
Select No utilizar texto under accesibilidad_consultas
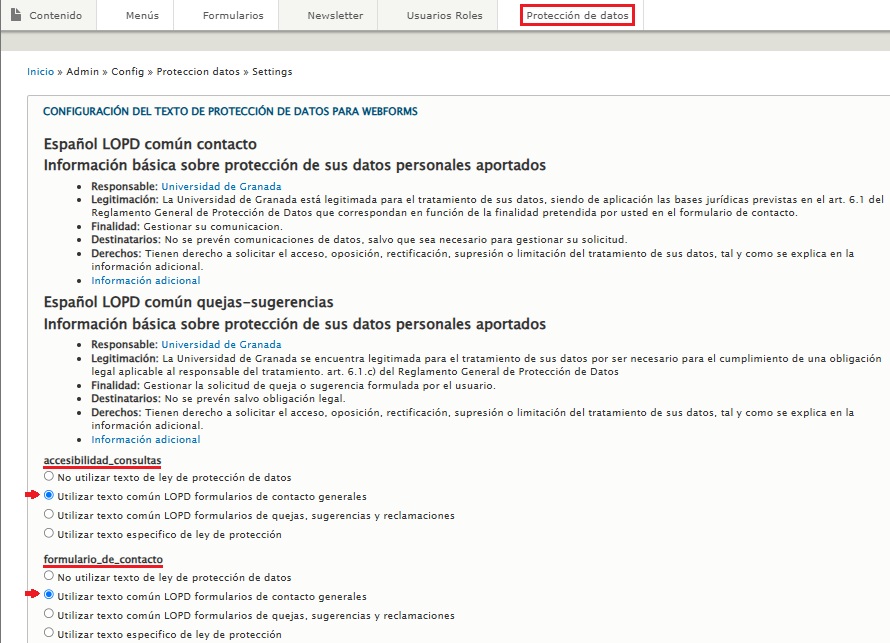click(x=48, y=476)
